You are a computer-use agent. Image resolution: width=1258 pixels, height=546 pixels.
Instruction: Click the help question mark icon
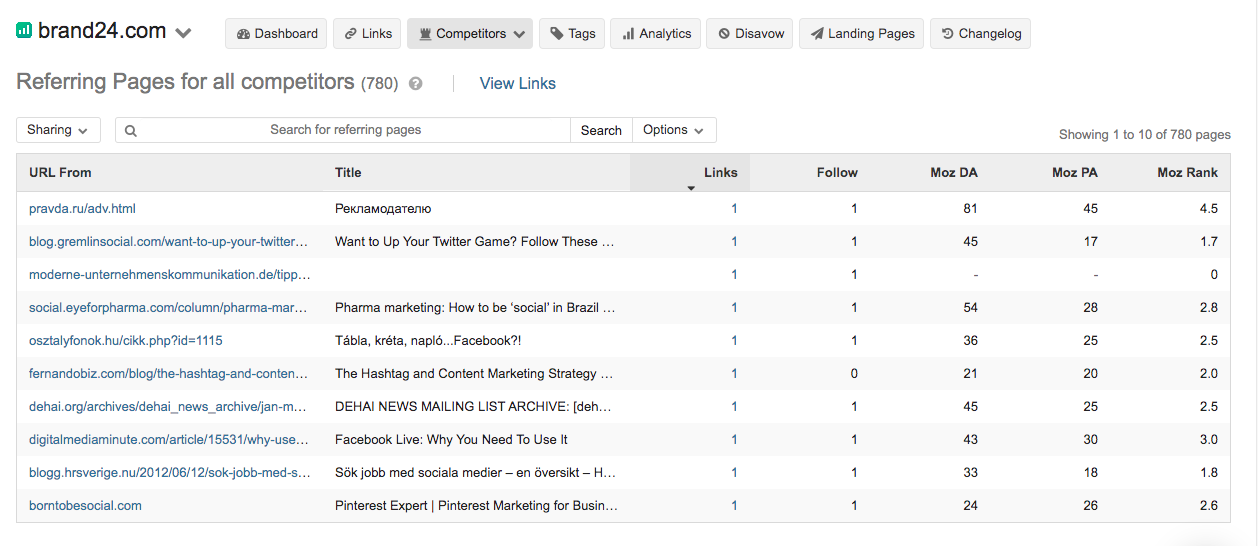pyautogui.click(x=416, y=84)
